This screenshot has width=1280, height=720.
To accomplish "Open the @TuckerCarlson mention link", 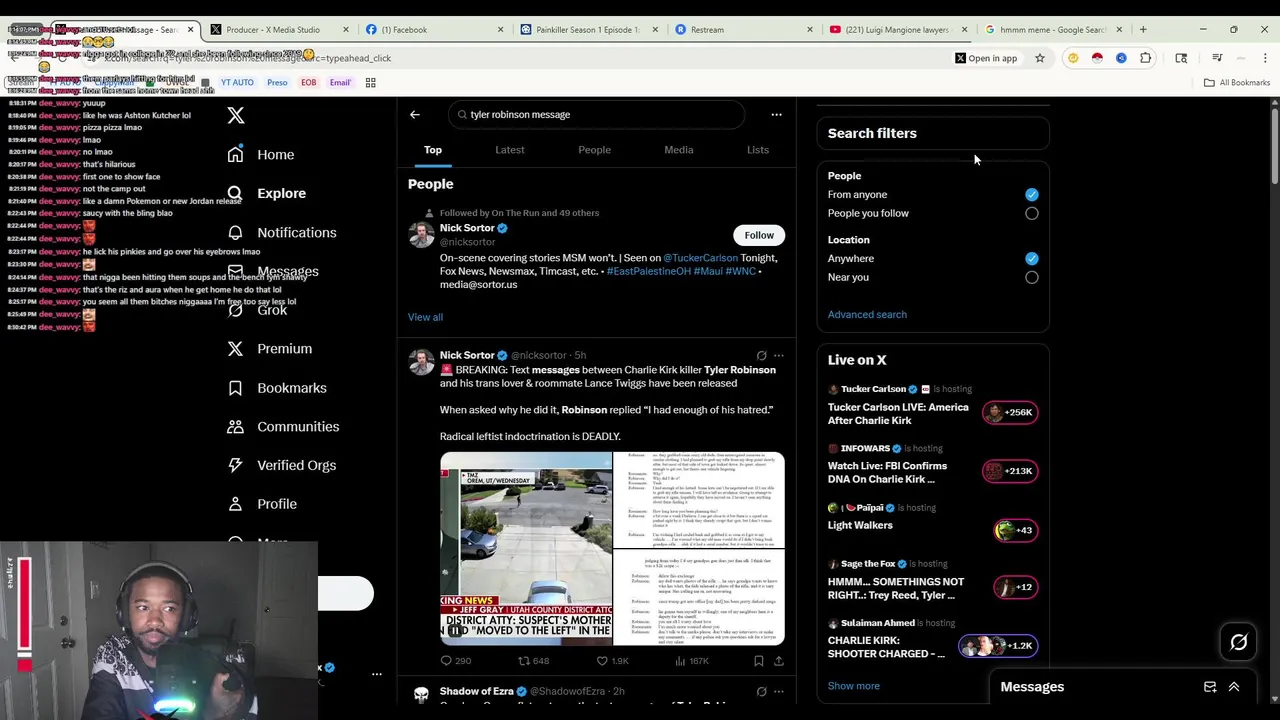I will pos(700,258).
